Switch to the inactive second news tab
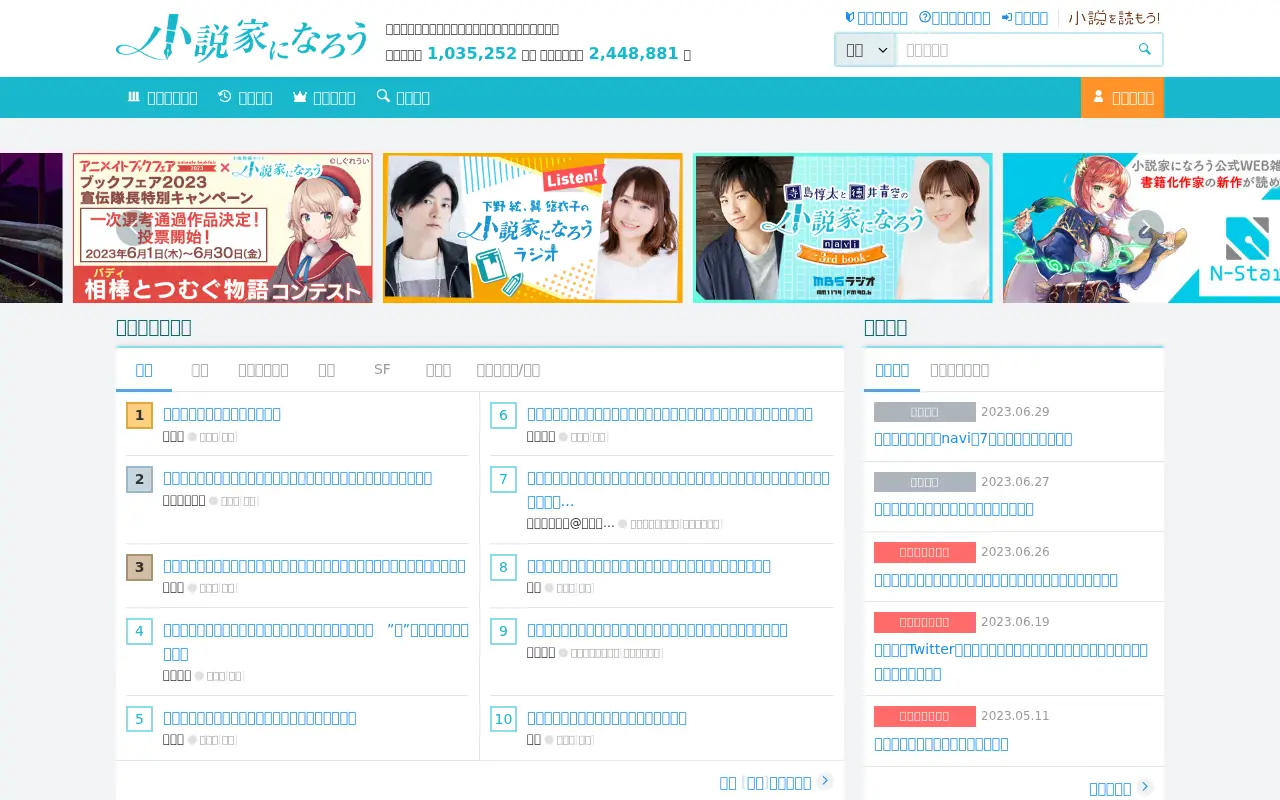The image size is (1280, 800). 959,370
